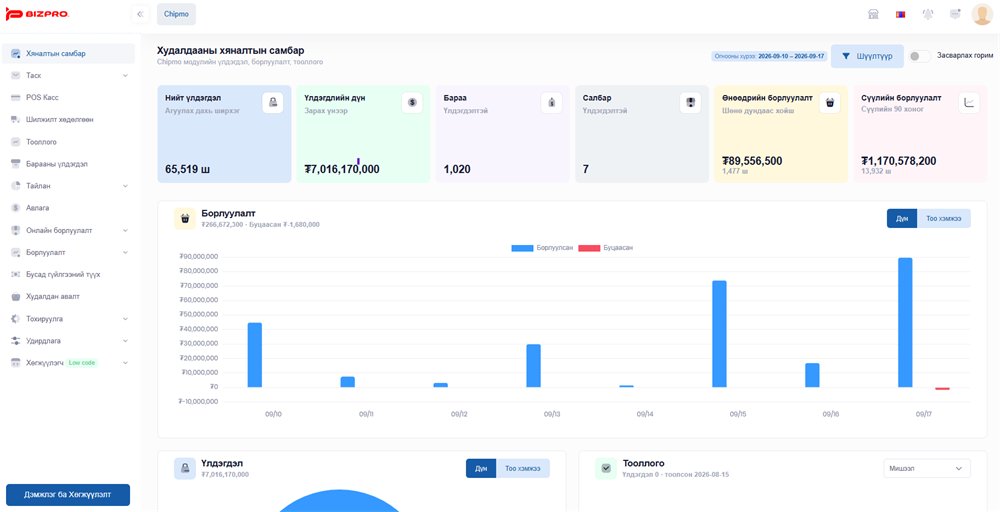The height and width of the screenshot is (512, 1000).
Task: Click chart icon on Сүүлийн борлуулалт card
Action: (969, 103)
